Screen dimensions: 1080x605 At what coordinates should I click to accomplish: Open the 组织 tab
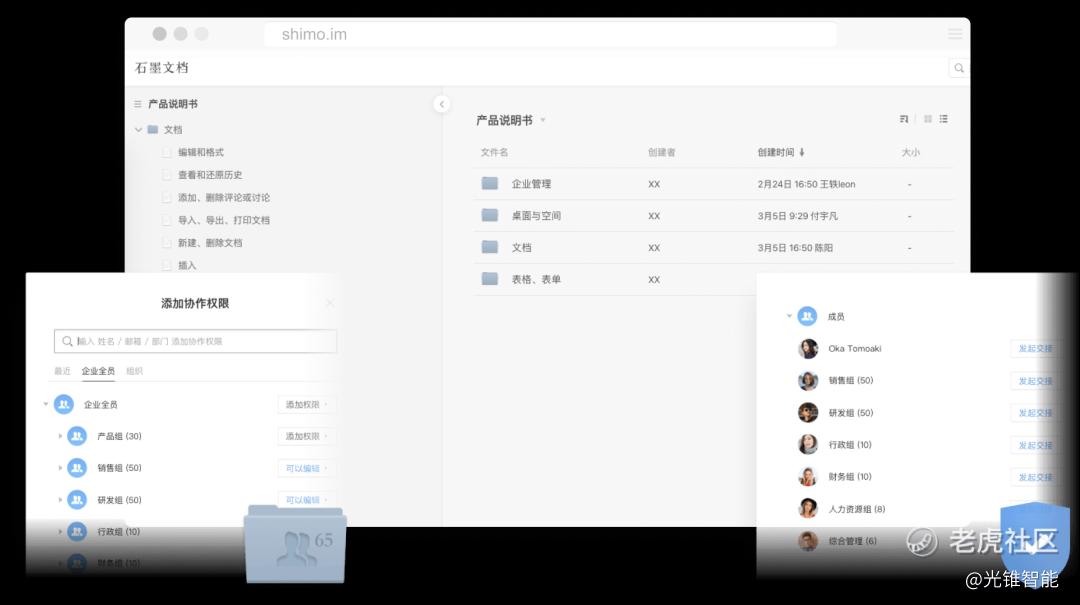point(134,371)
